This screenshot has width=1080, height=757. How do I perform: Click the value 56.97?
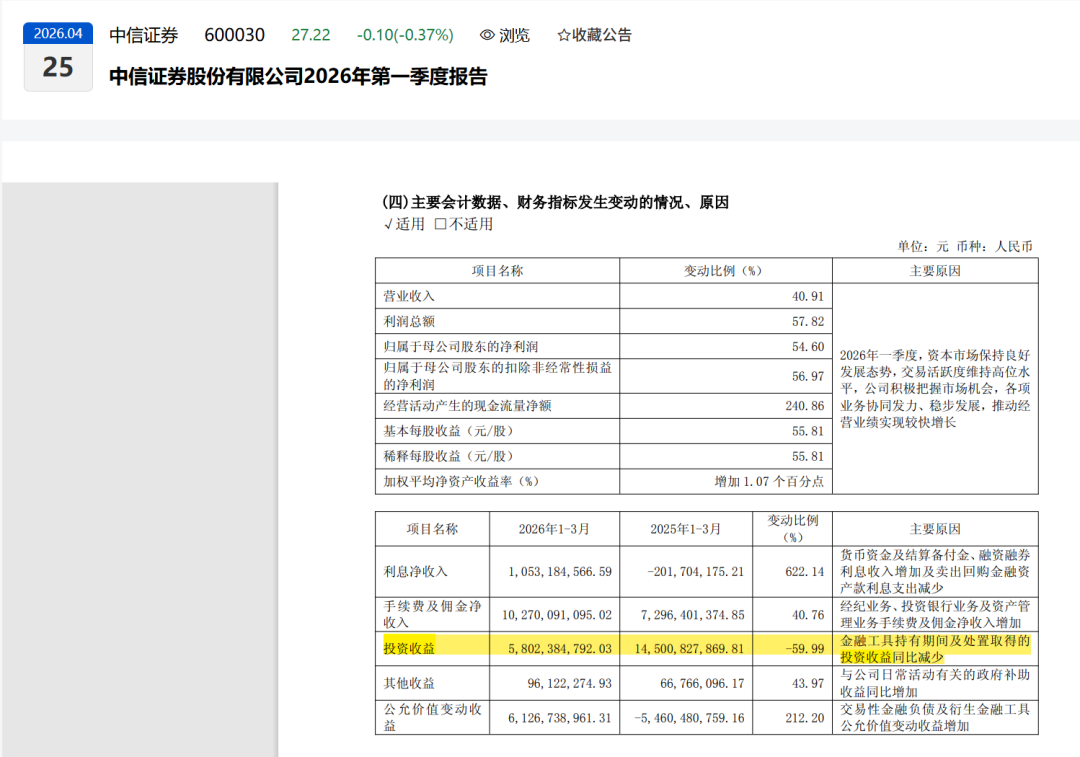pyautogui.click(x=807, y=377)
